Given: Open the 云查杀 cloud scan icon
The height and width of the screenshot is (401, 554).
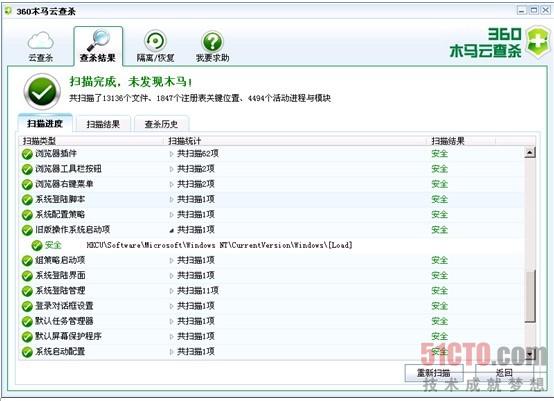Looking at the screenshot, I should [x=41, y=40].
